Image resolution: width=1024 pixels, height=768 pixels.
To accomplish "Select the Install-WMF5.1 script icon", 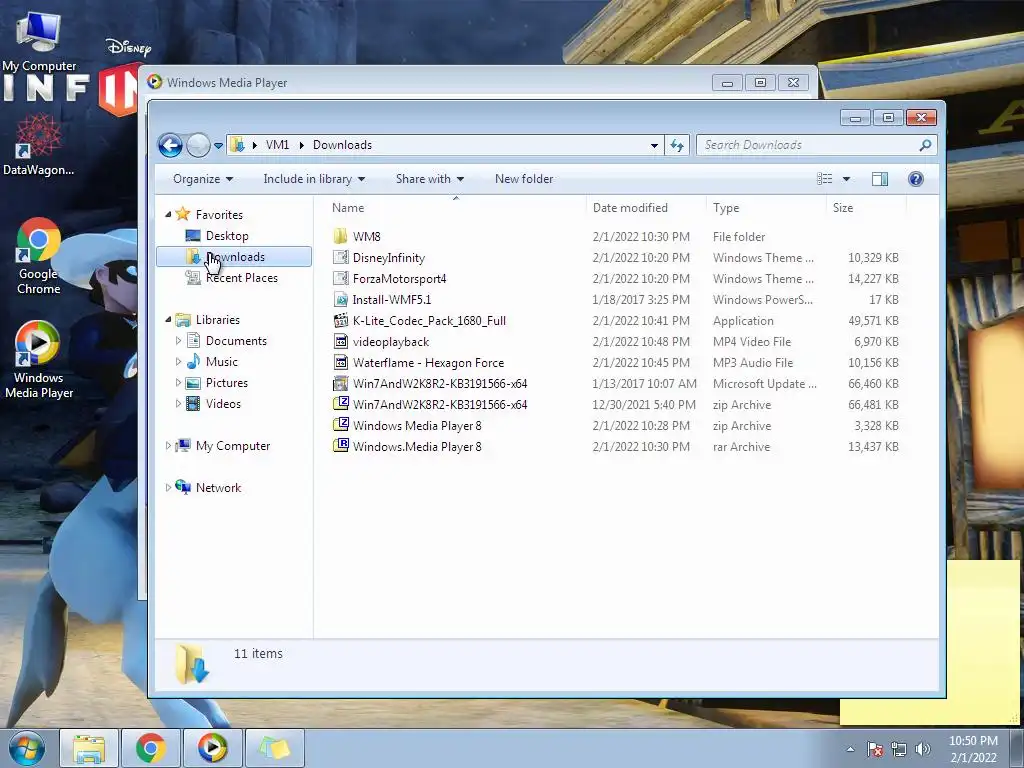I will (x=340, y=300).
